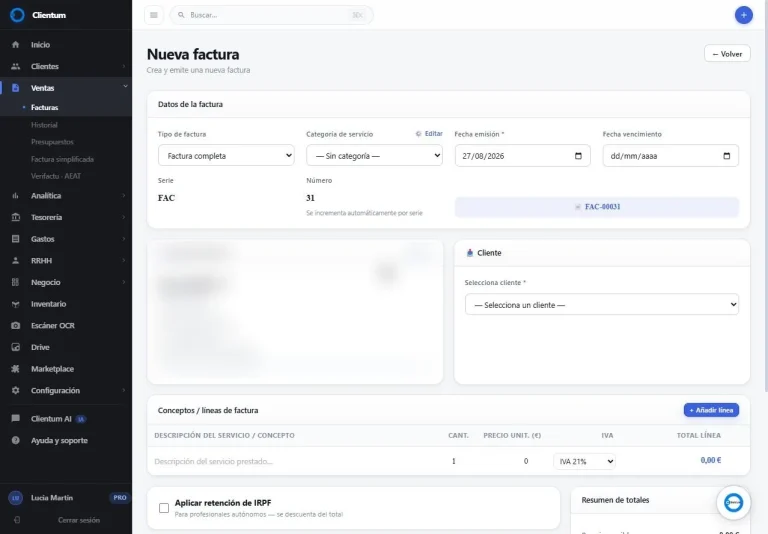Toggle sidebar with hamburger menu icon
768x534 pixels.
[x=154, y=15]
